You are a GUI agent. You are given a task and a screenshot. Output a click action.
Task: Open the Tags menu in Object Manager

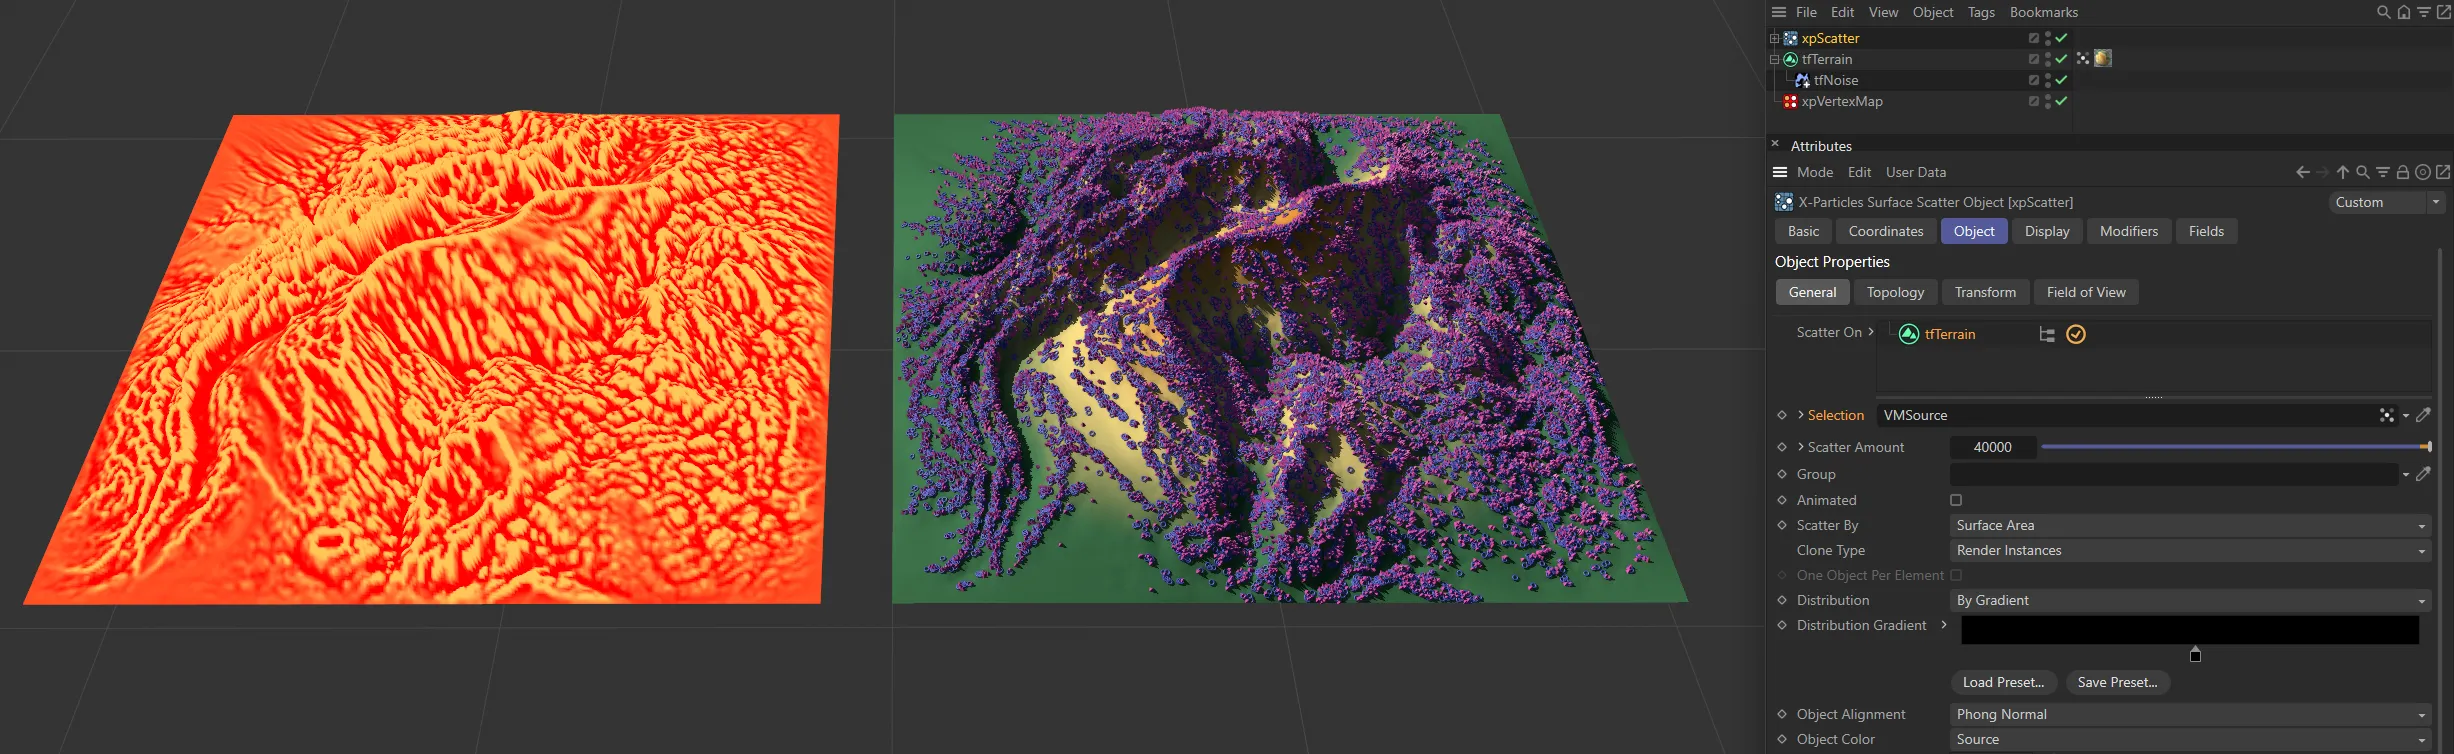[x=1981, y=12]
